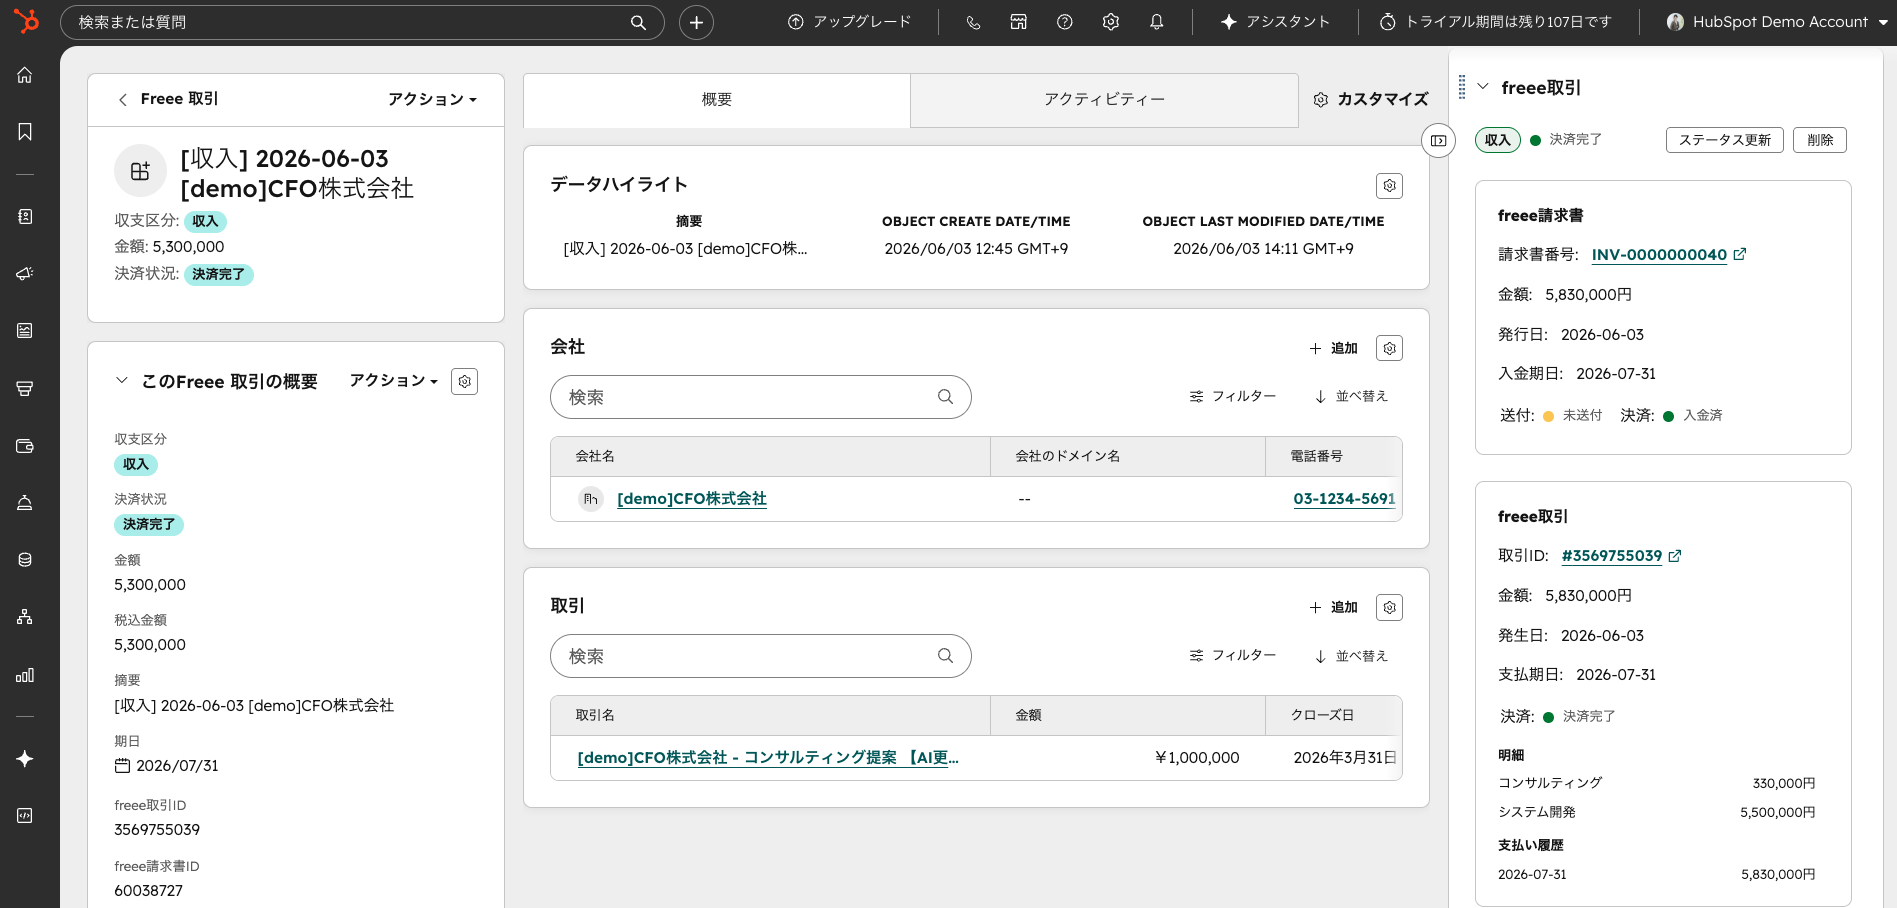
Task: Open [demo]CFO株式会社 company link
Action: [x=692, y=499]
